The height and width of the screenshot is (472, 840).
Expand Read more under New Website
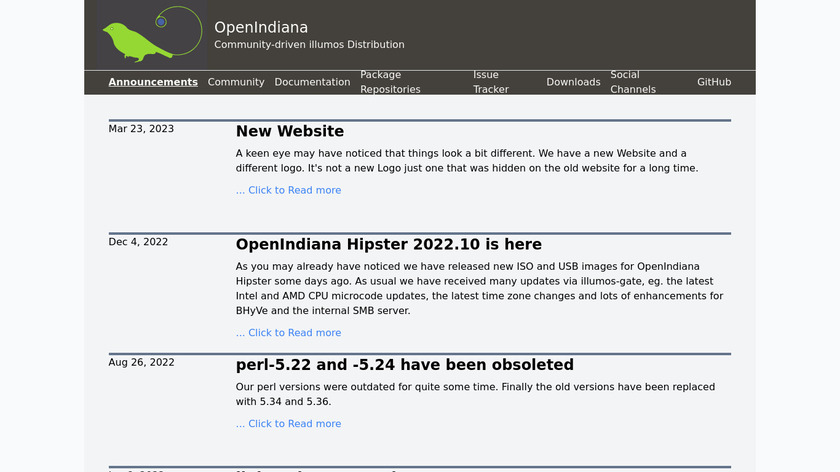(x=288, y=190)
